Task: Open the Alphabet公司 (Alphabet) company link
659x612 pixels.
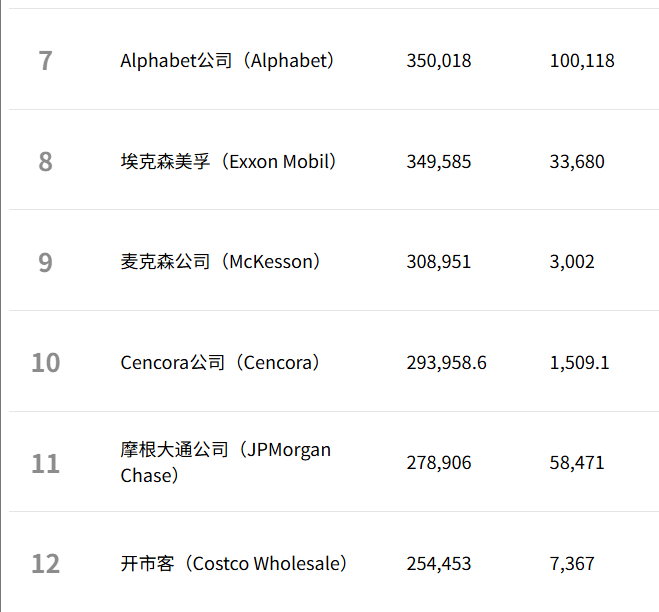Action: coord(227,61)
